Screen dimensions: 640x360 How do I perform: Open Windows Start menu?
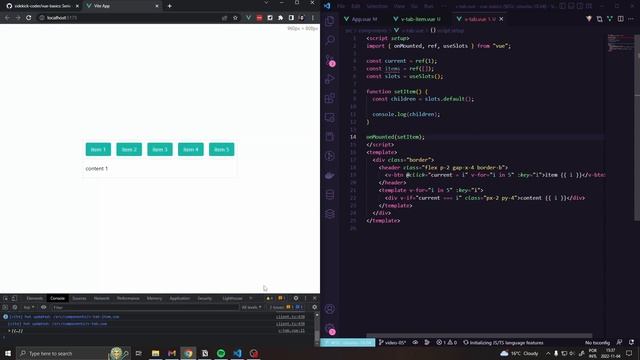(x=8, y=353)
